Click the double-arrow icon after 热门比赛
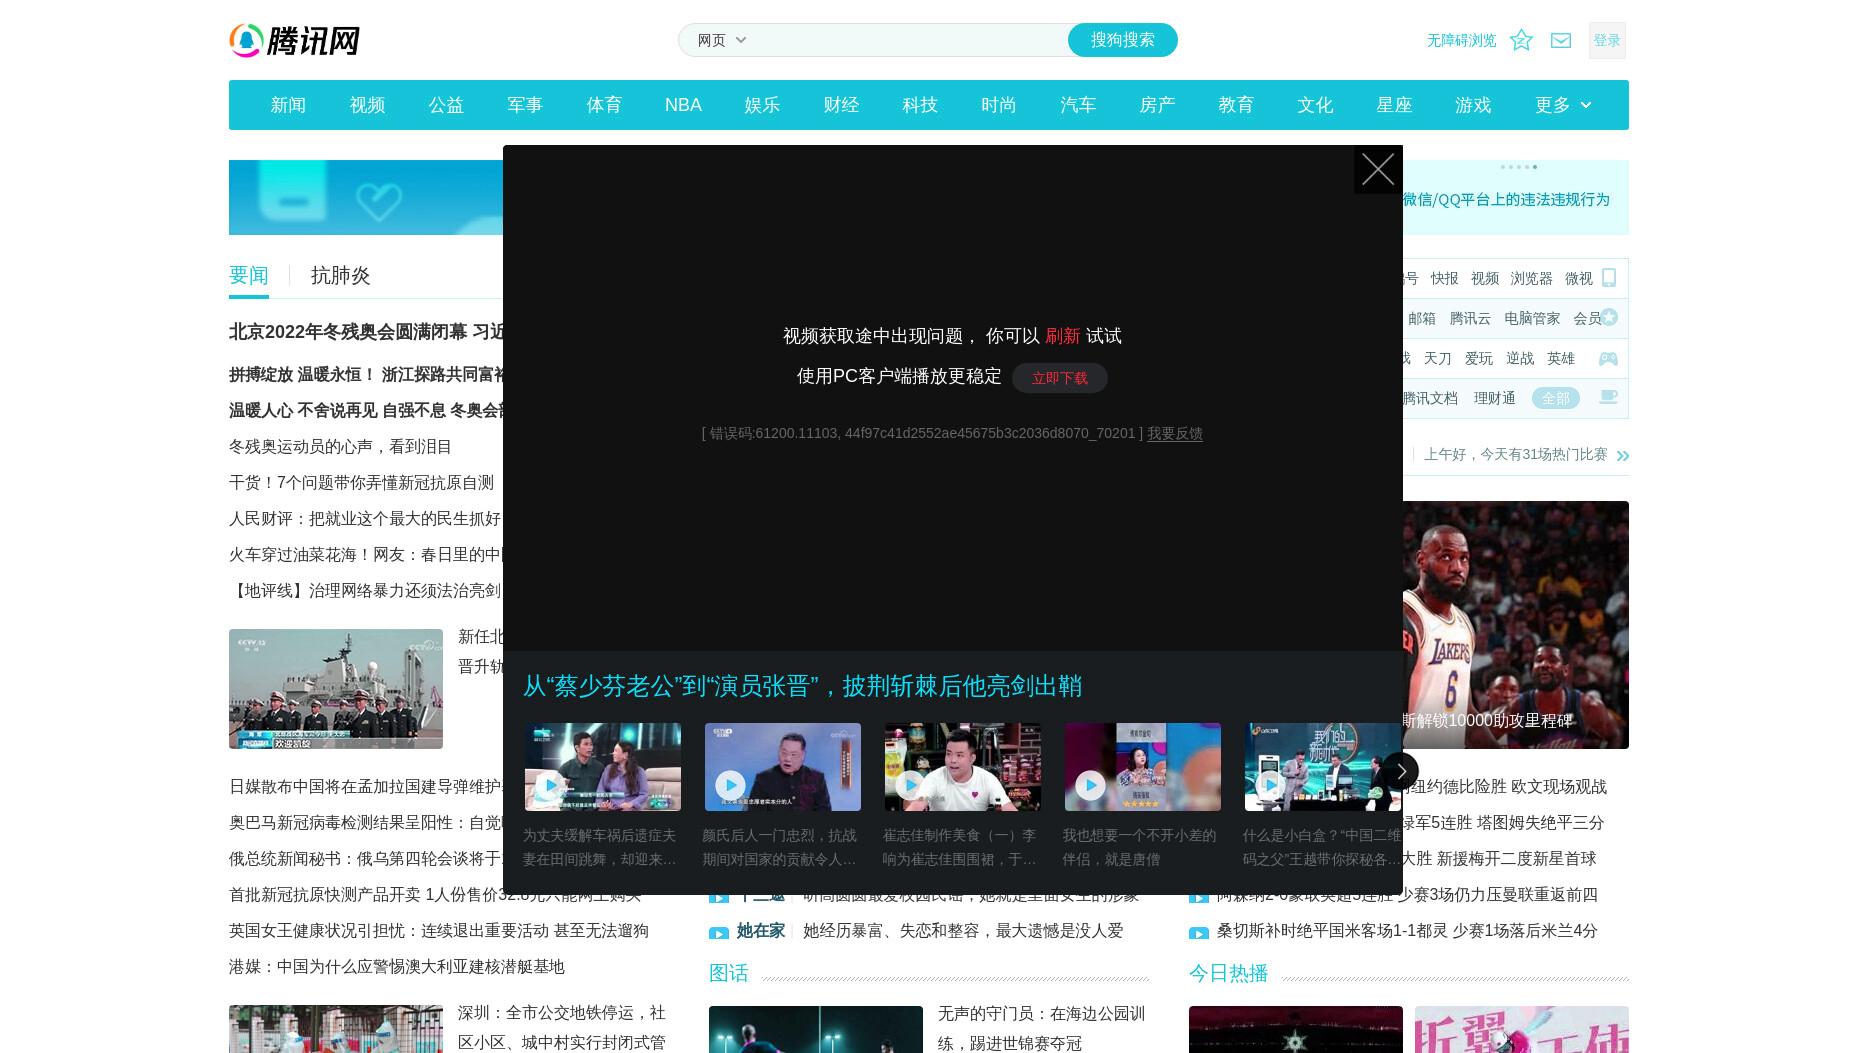This screenshot has height=1053, width=1858. tap(1622, 455)
